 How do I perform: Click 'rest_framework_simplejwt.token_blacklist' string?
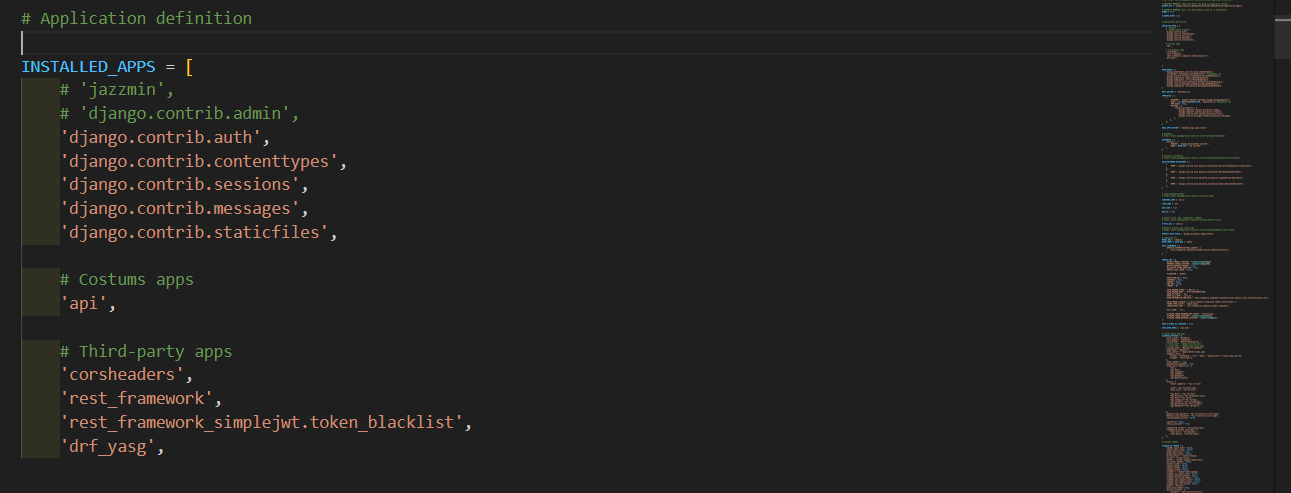(260, 423)
